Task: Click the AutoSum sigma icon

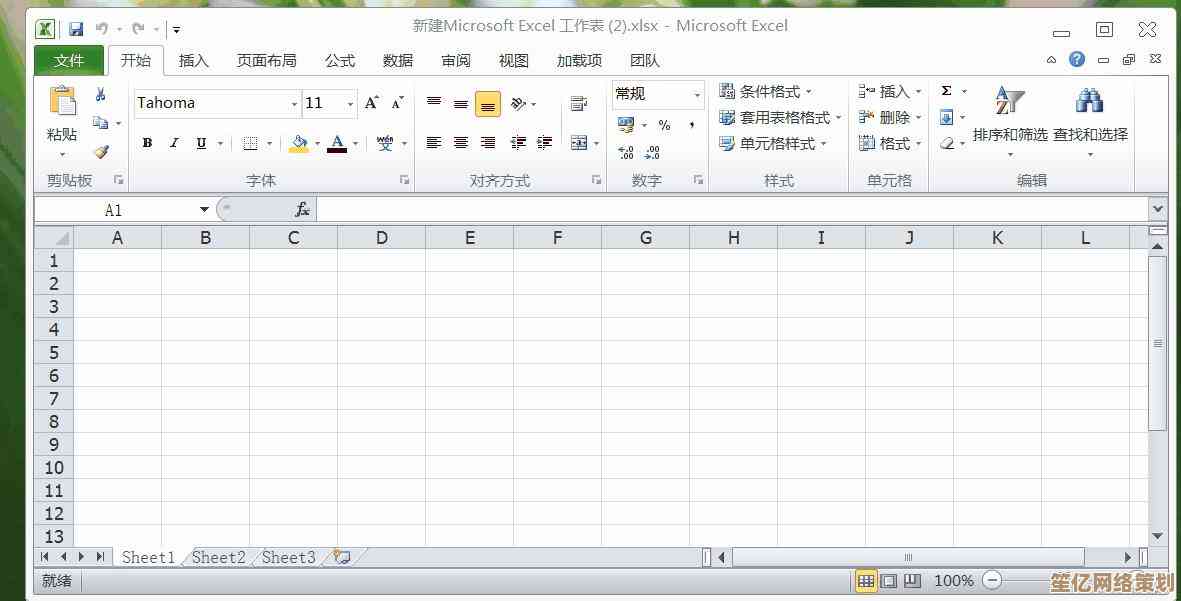Action: pyautogui.click(x=946, y=91)
